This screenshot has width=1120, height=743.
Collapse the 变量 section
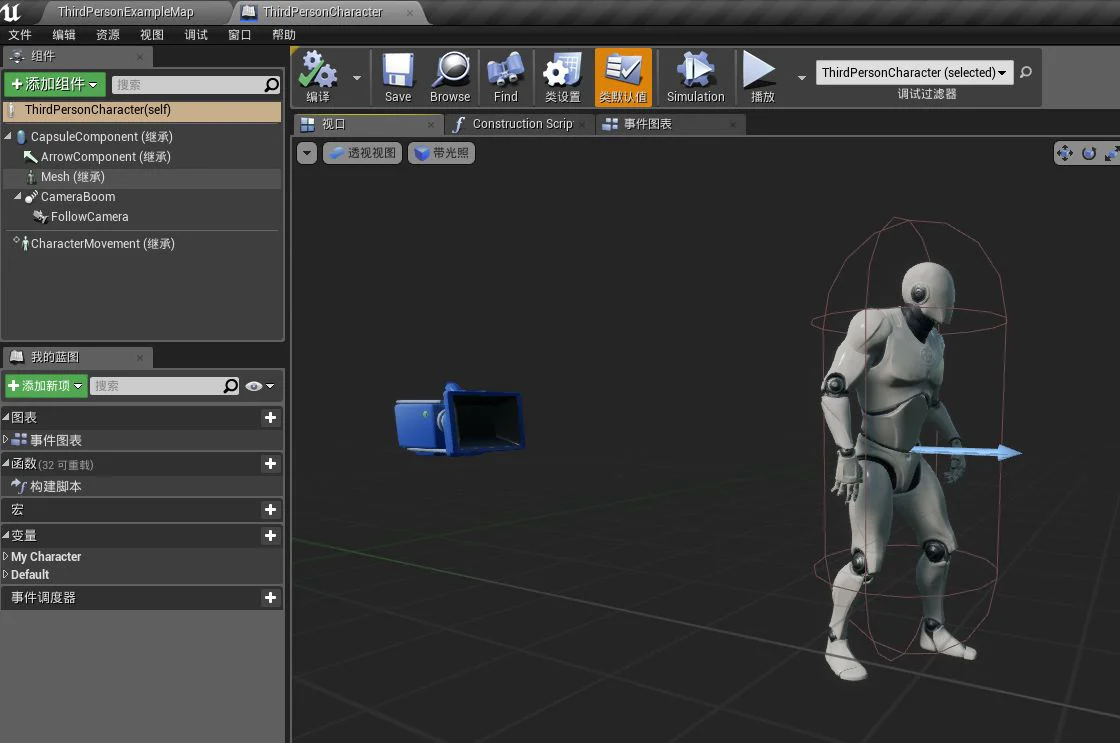pyautogui.click(x=6, y=534)
